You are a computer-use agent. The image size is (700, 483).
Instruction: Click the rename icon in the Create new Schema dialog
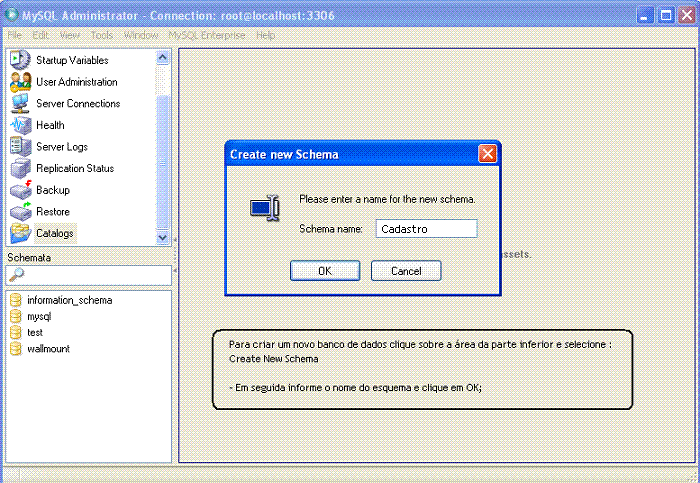point(265,208)
